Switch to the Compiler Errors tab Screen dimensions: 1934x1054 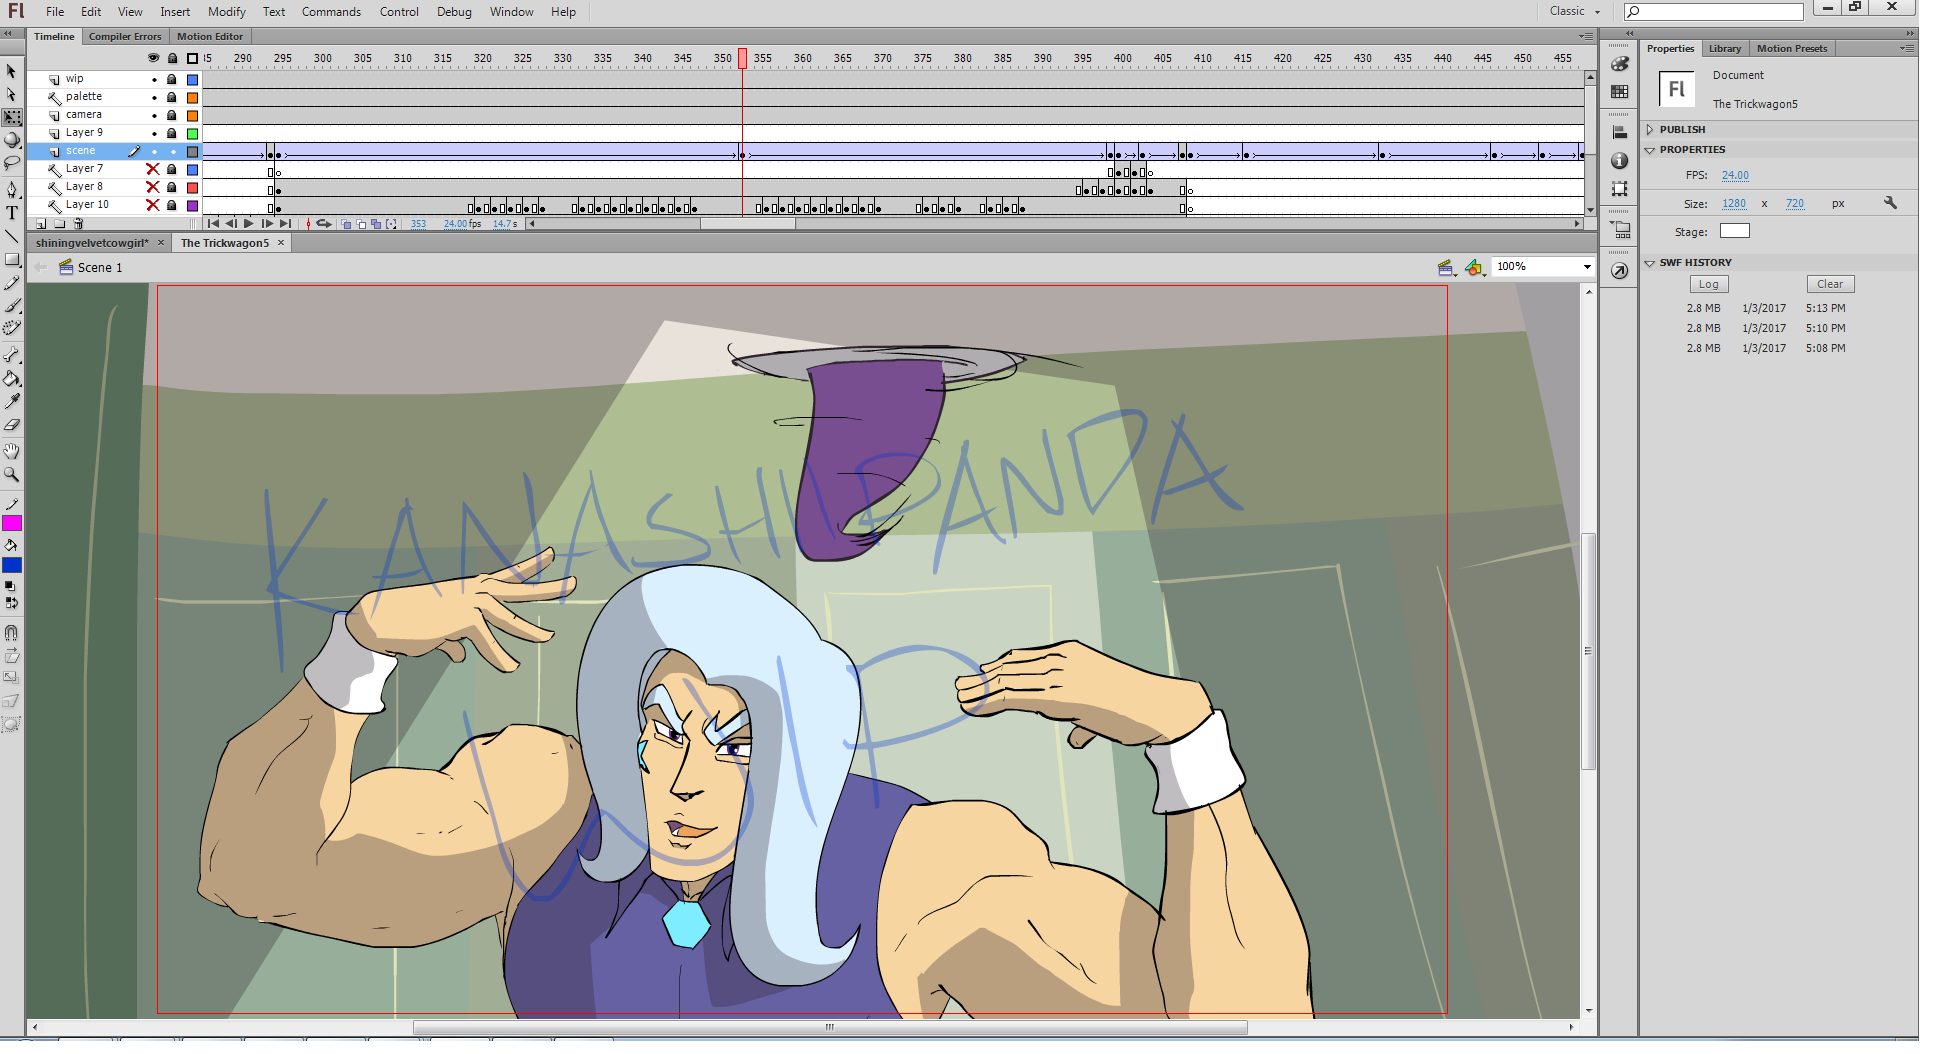[x=125, y=36]
